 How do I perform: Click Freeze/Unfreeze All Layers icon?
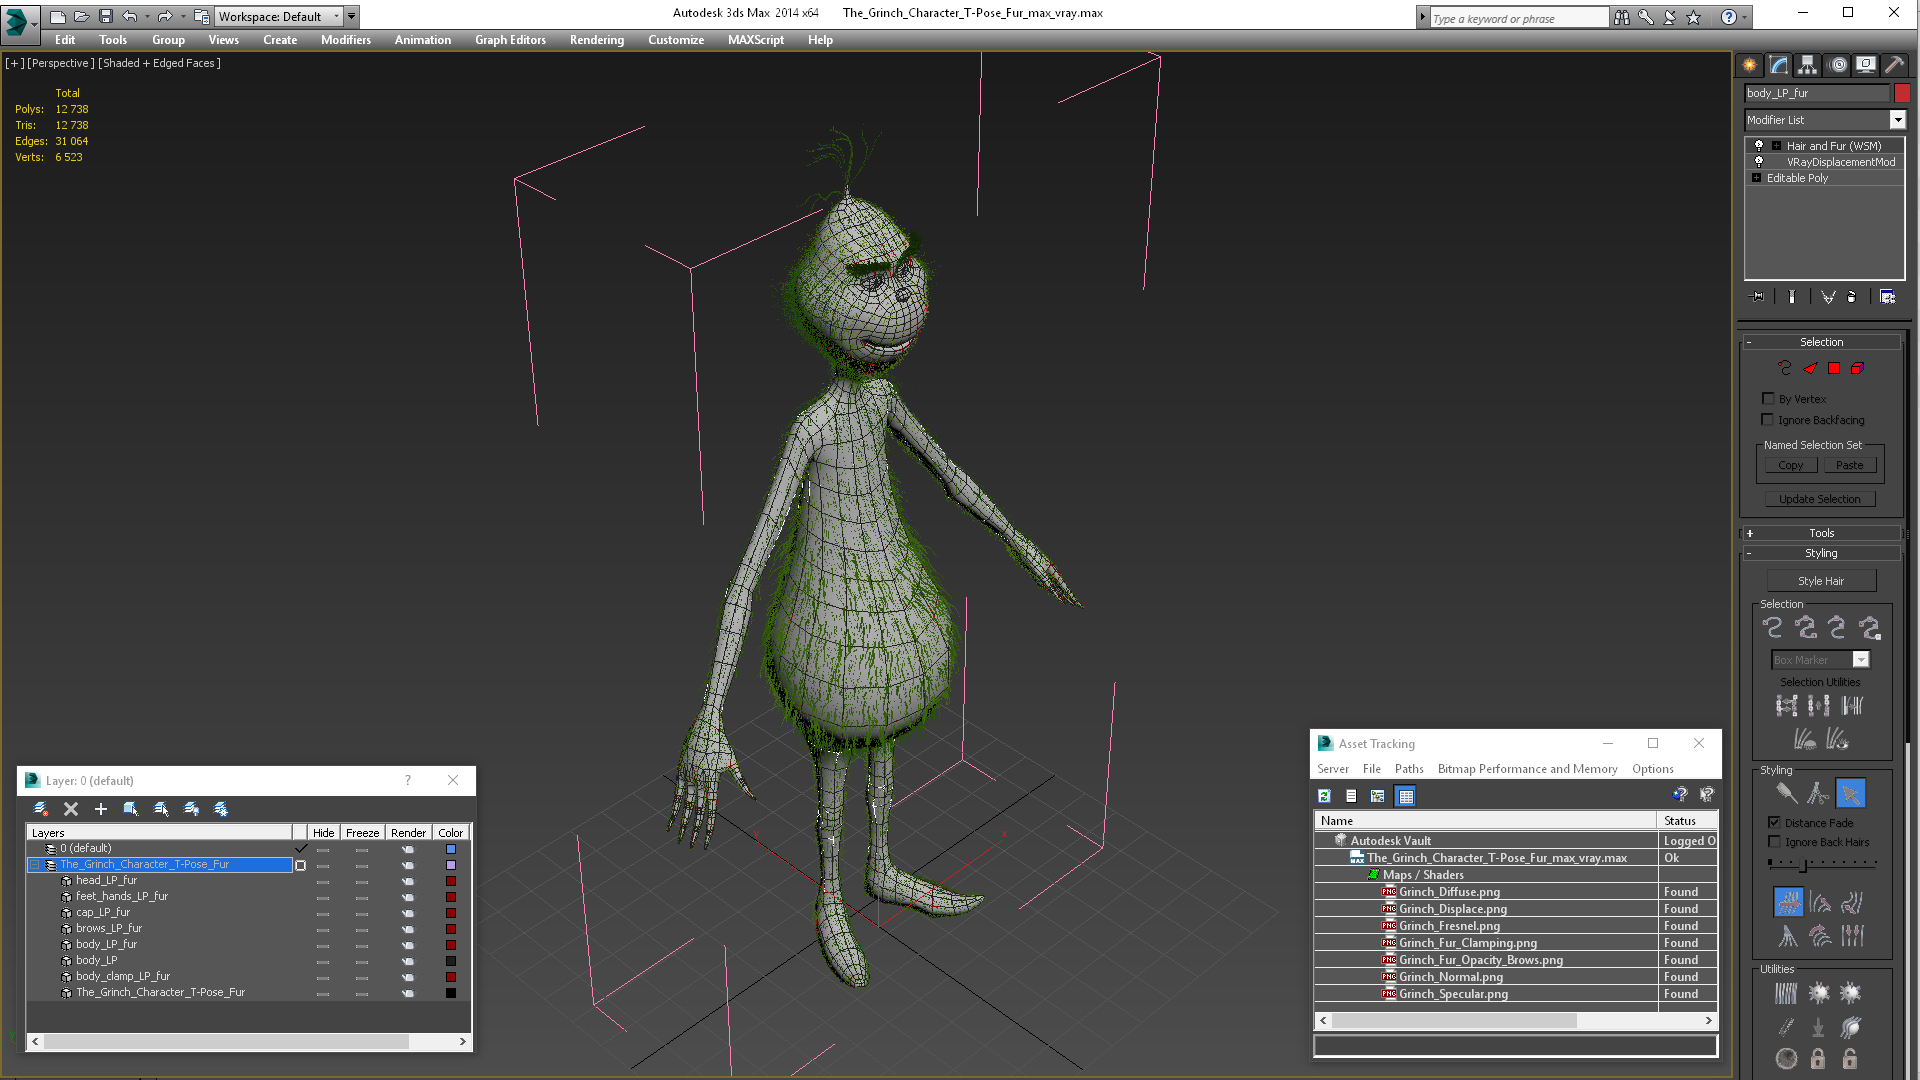pos(221,809)
